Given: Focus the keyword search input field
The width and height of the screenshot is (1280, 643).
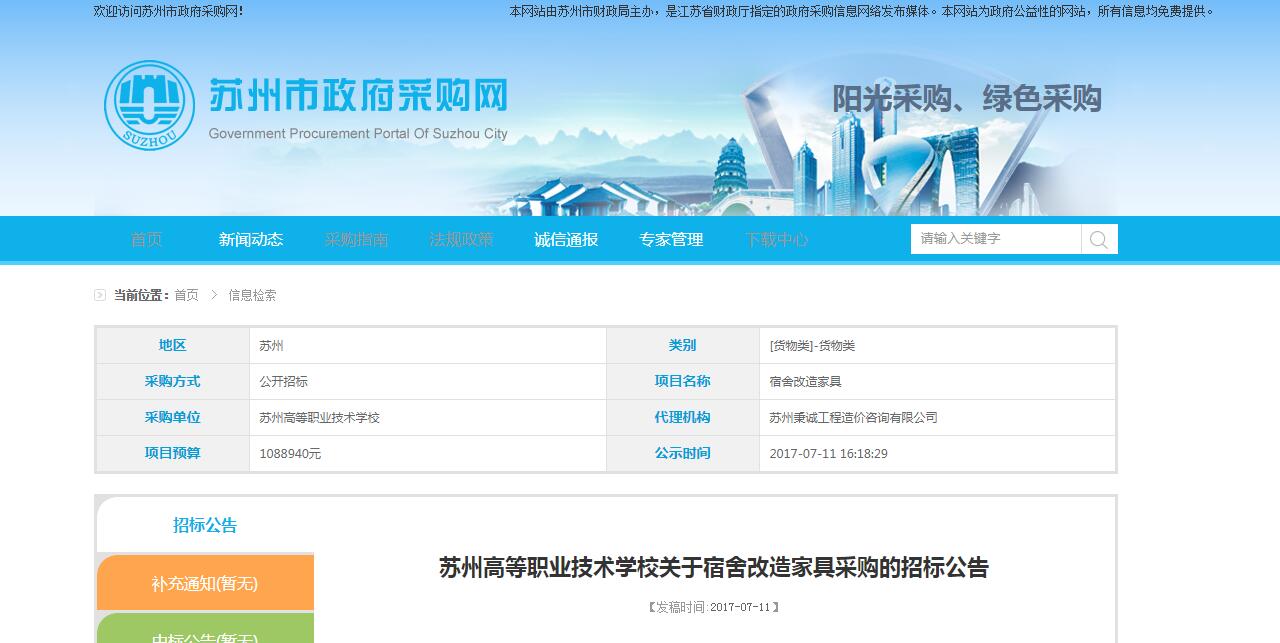Looking at the screenshot, I should pos(996,239).
